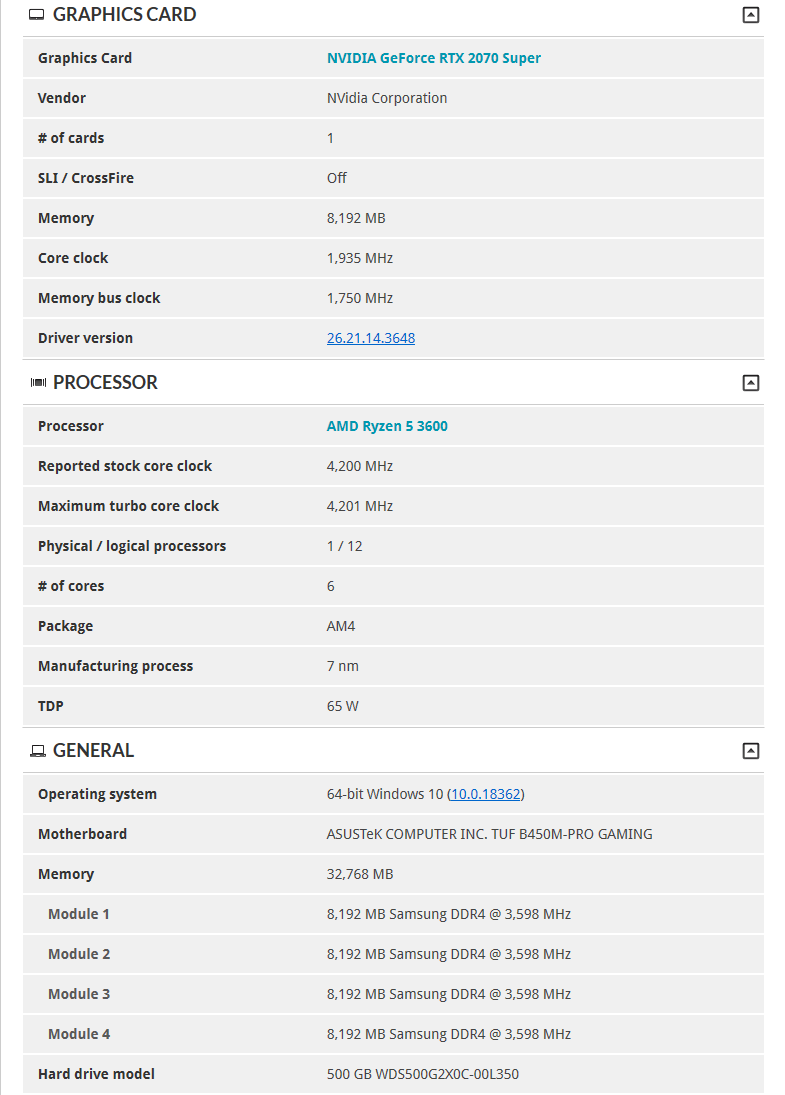This screenshot has height=1095, width=785.
Task: Open the NVIDIA GeForce RTX 2070 Super link
Action: [x=434, y=58]
